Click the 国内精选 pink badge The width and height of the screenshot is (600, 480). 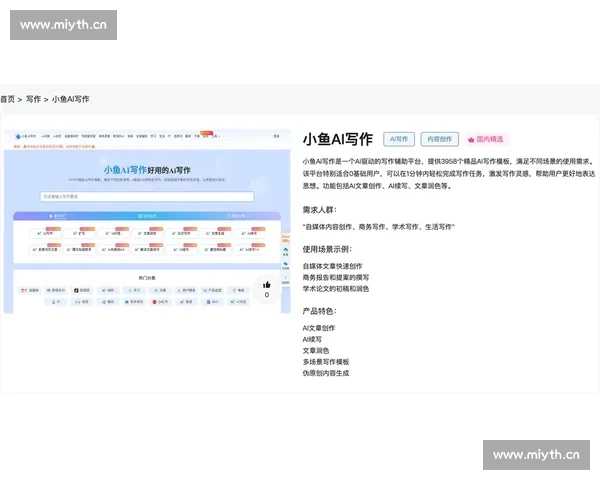pyautogui.click(x=487, y=139)
